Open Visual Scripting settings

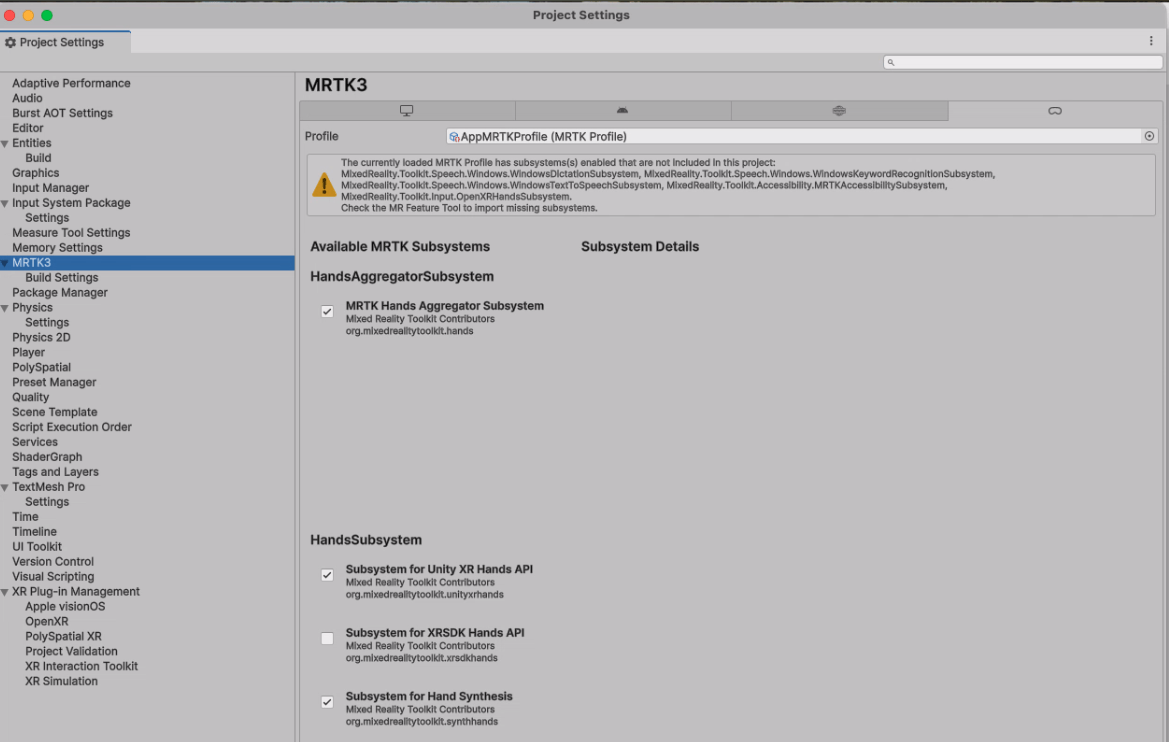click(x=53, y=576)
